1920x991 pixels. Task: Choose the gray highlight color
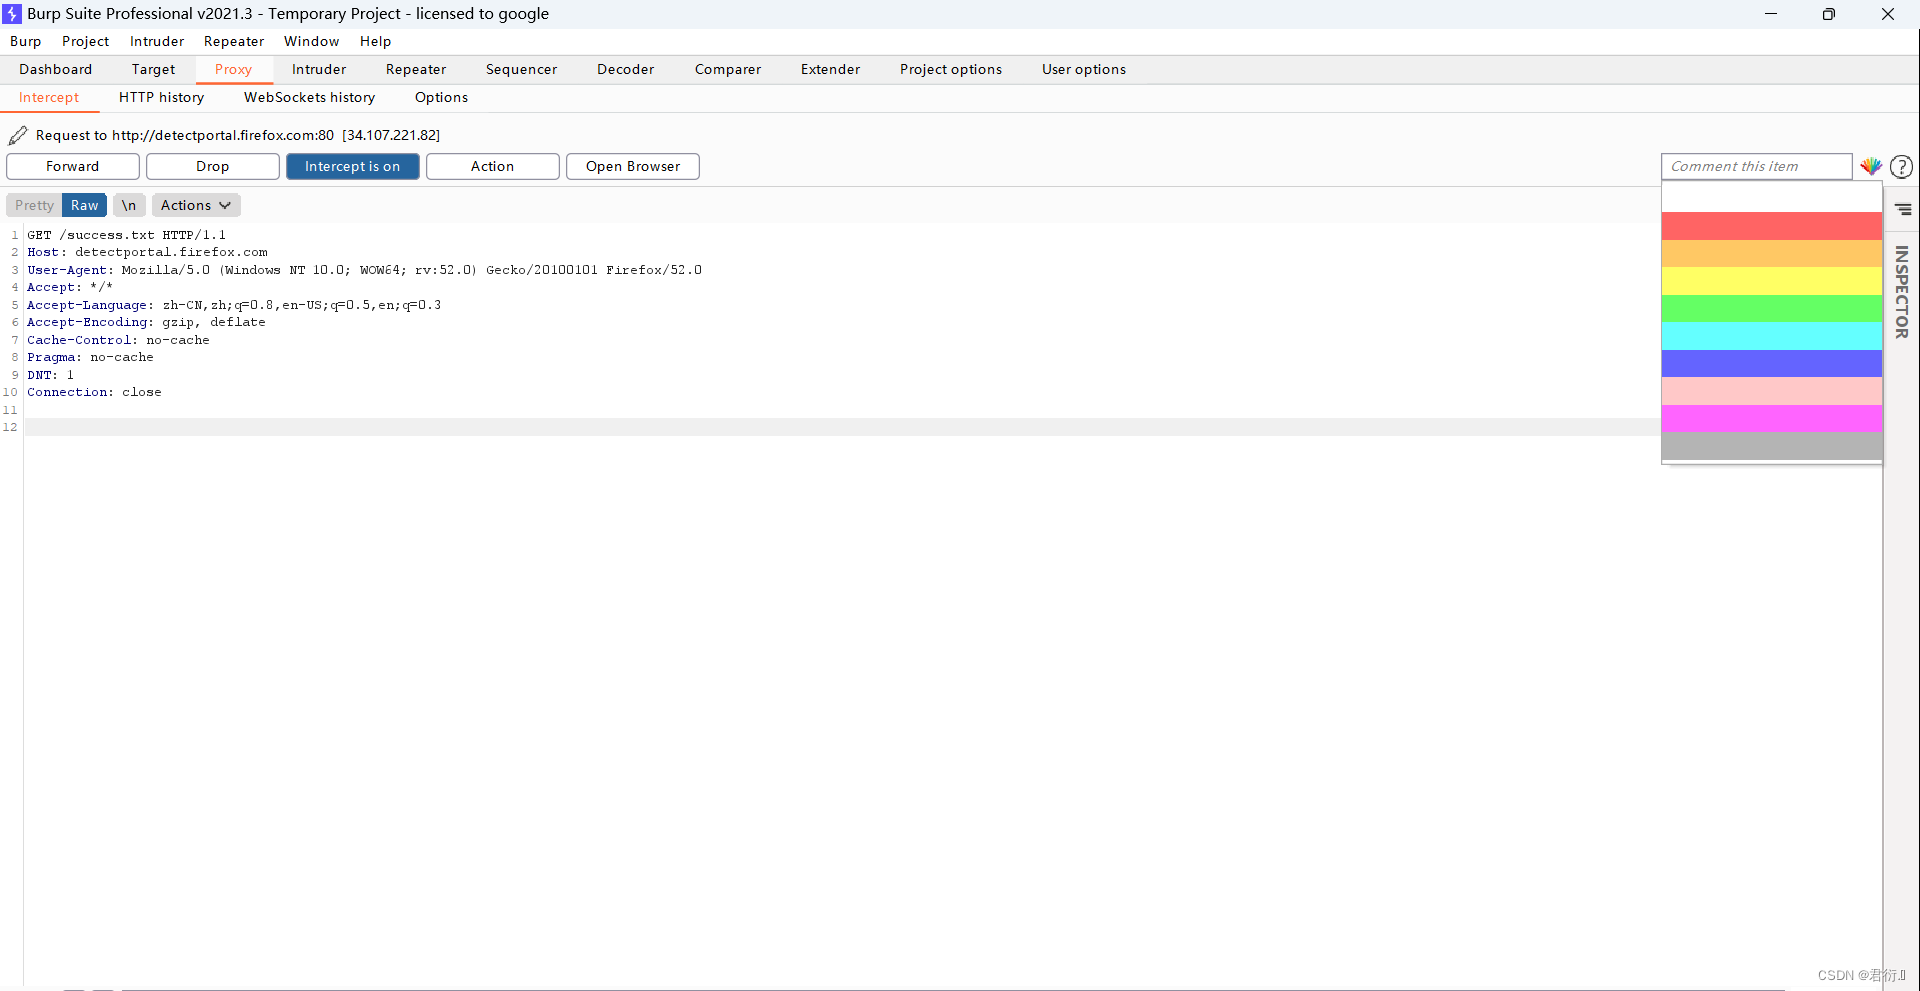point(1771,446)
